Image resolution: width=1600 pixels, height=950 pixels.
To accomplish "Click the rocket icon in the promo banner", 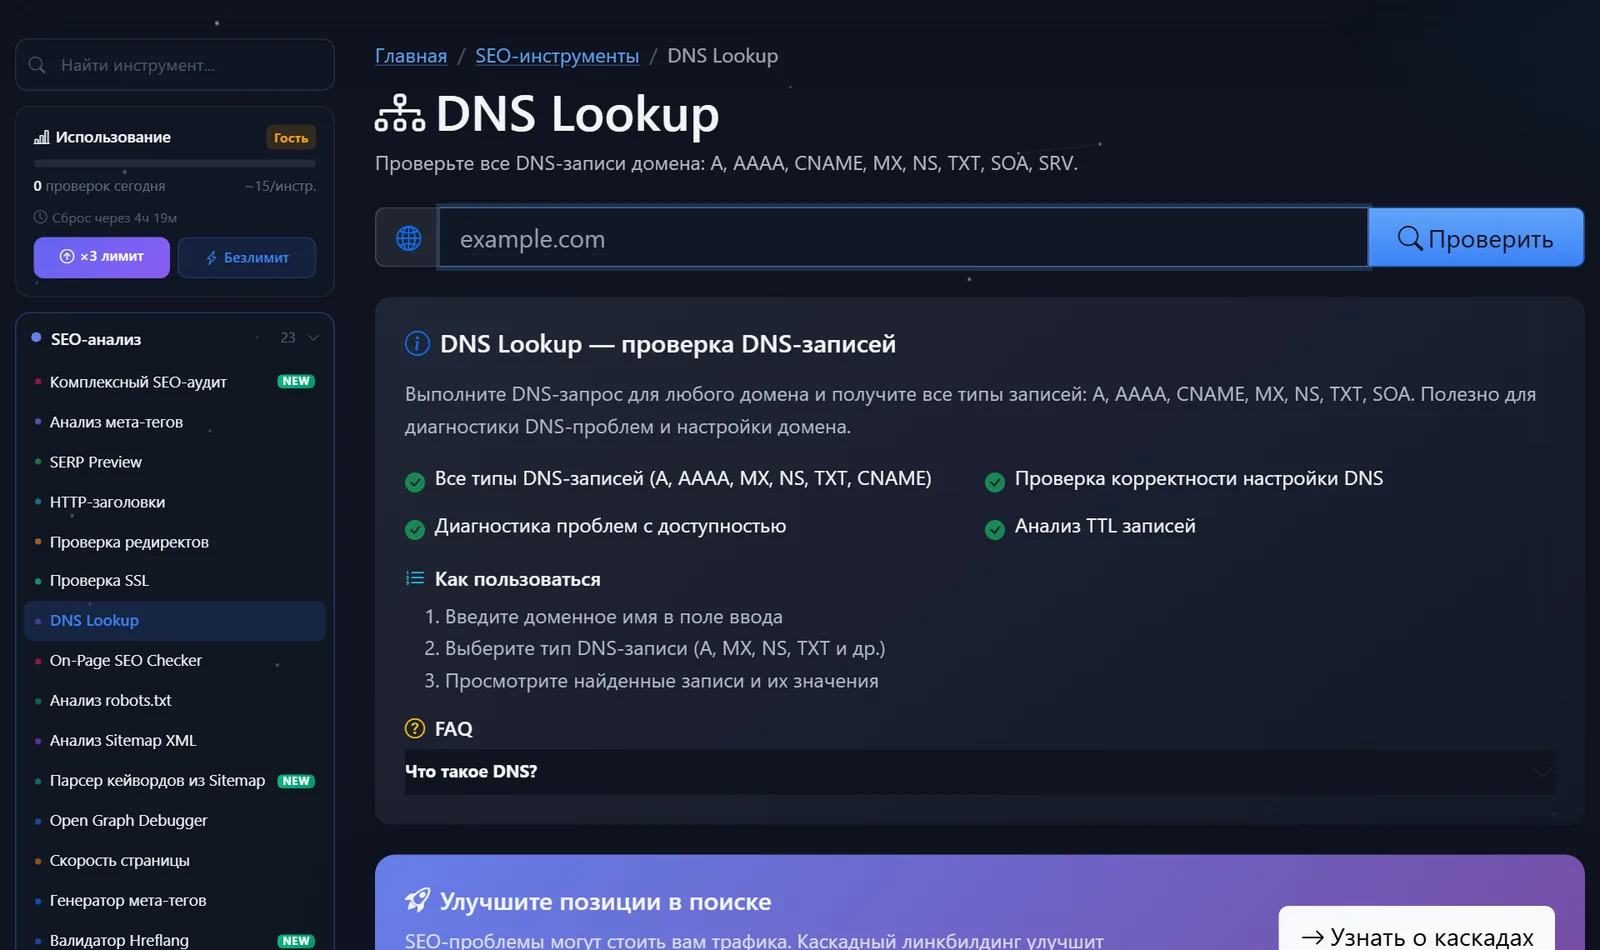I will coord(417,900).
